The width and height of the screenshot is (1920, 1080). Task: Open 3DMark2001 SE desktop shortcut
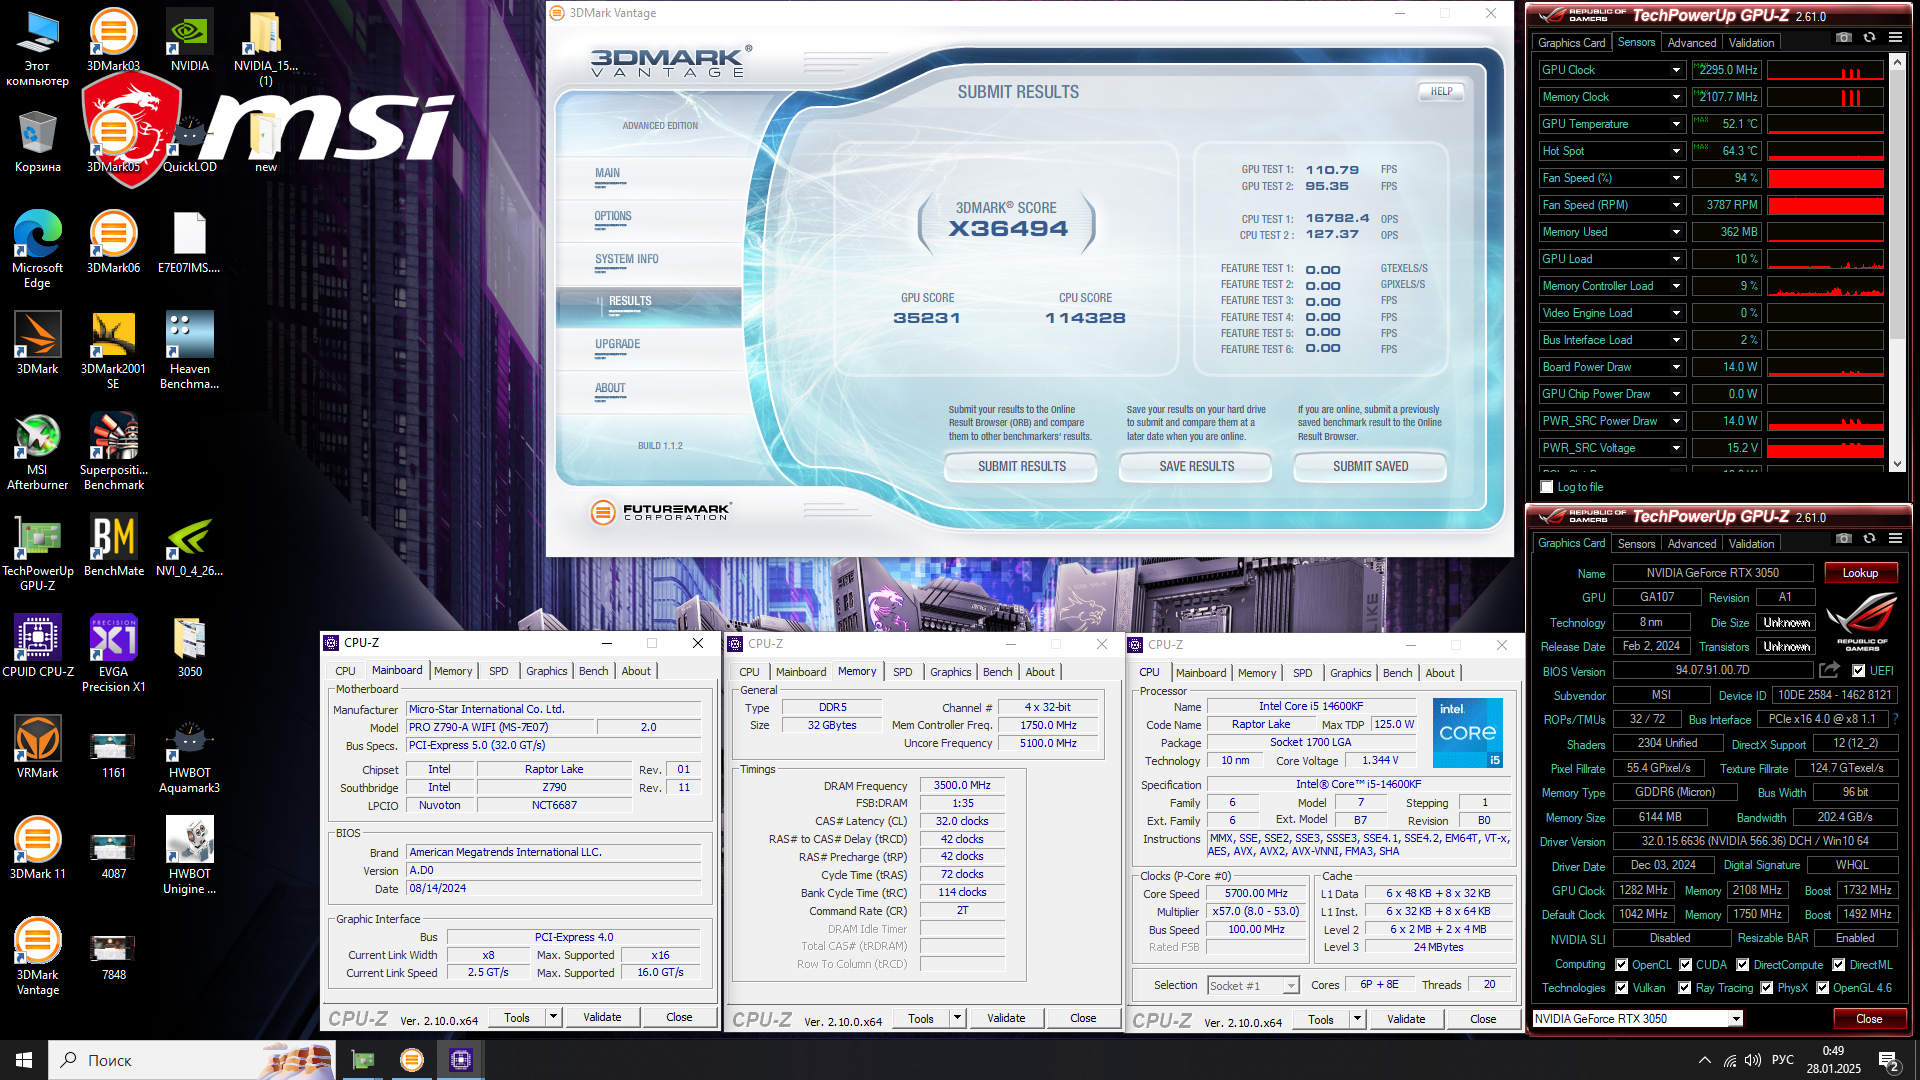pyautogui.click(x=113, y=350)
